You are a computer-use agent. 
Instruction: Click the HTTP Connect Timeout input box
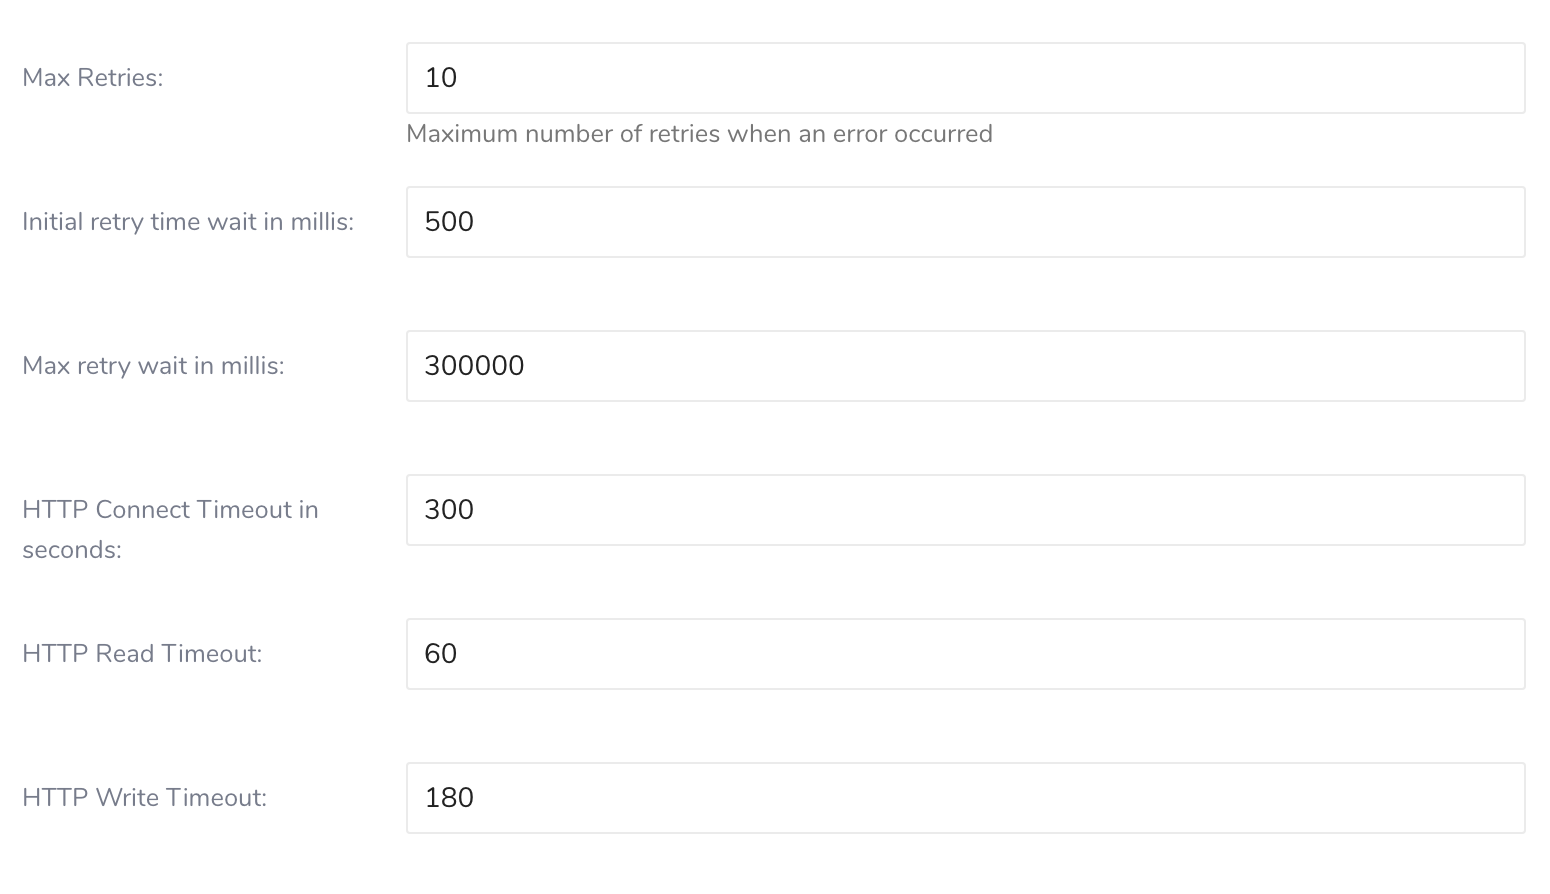(x=965, y=510)
